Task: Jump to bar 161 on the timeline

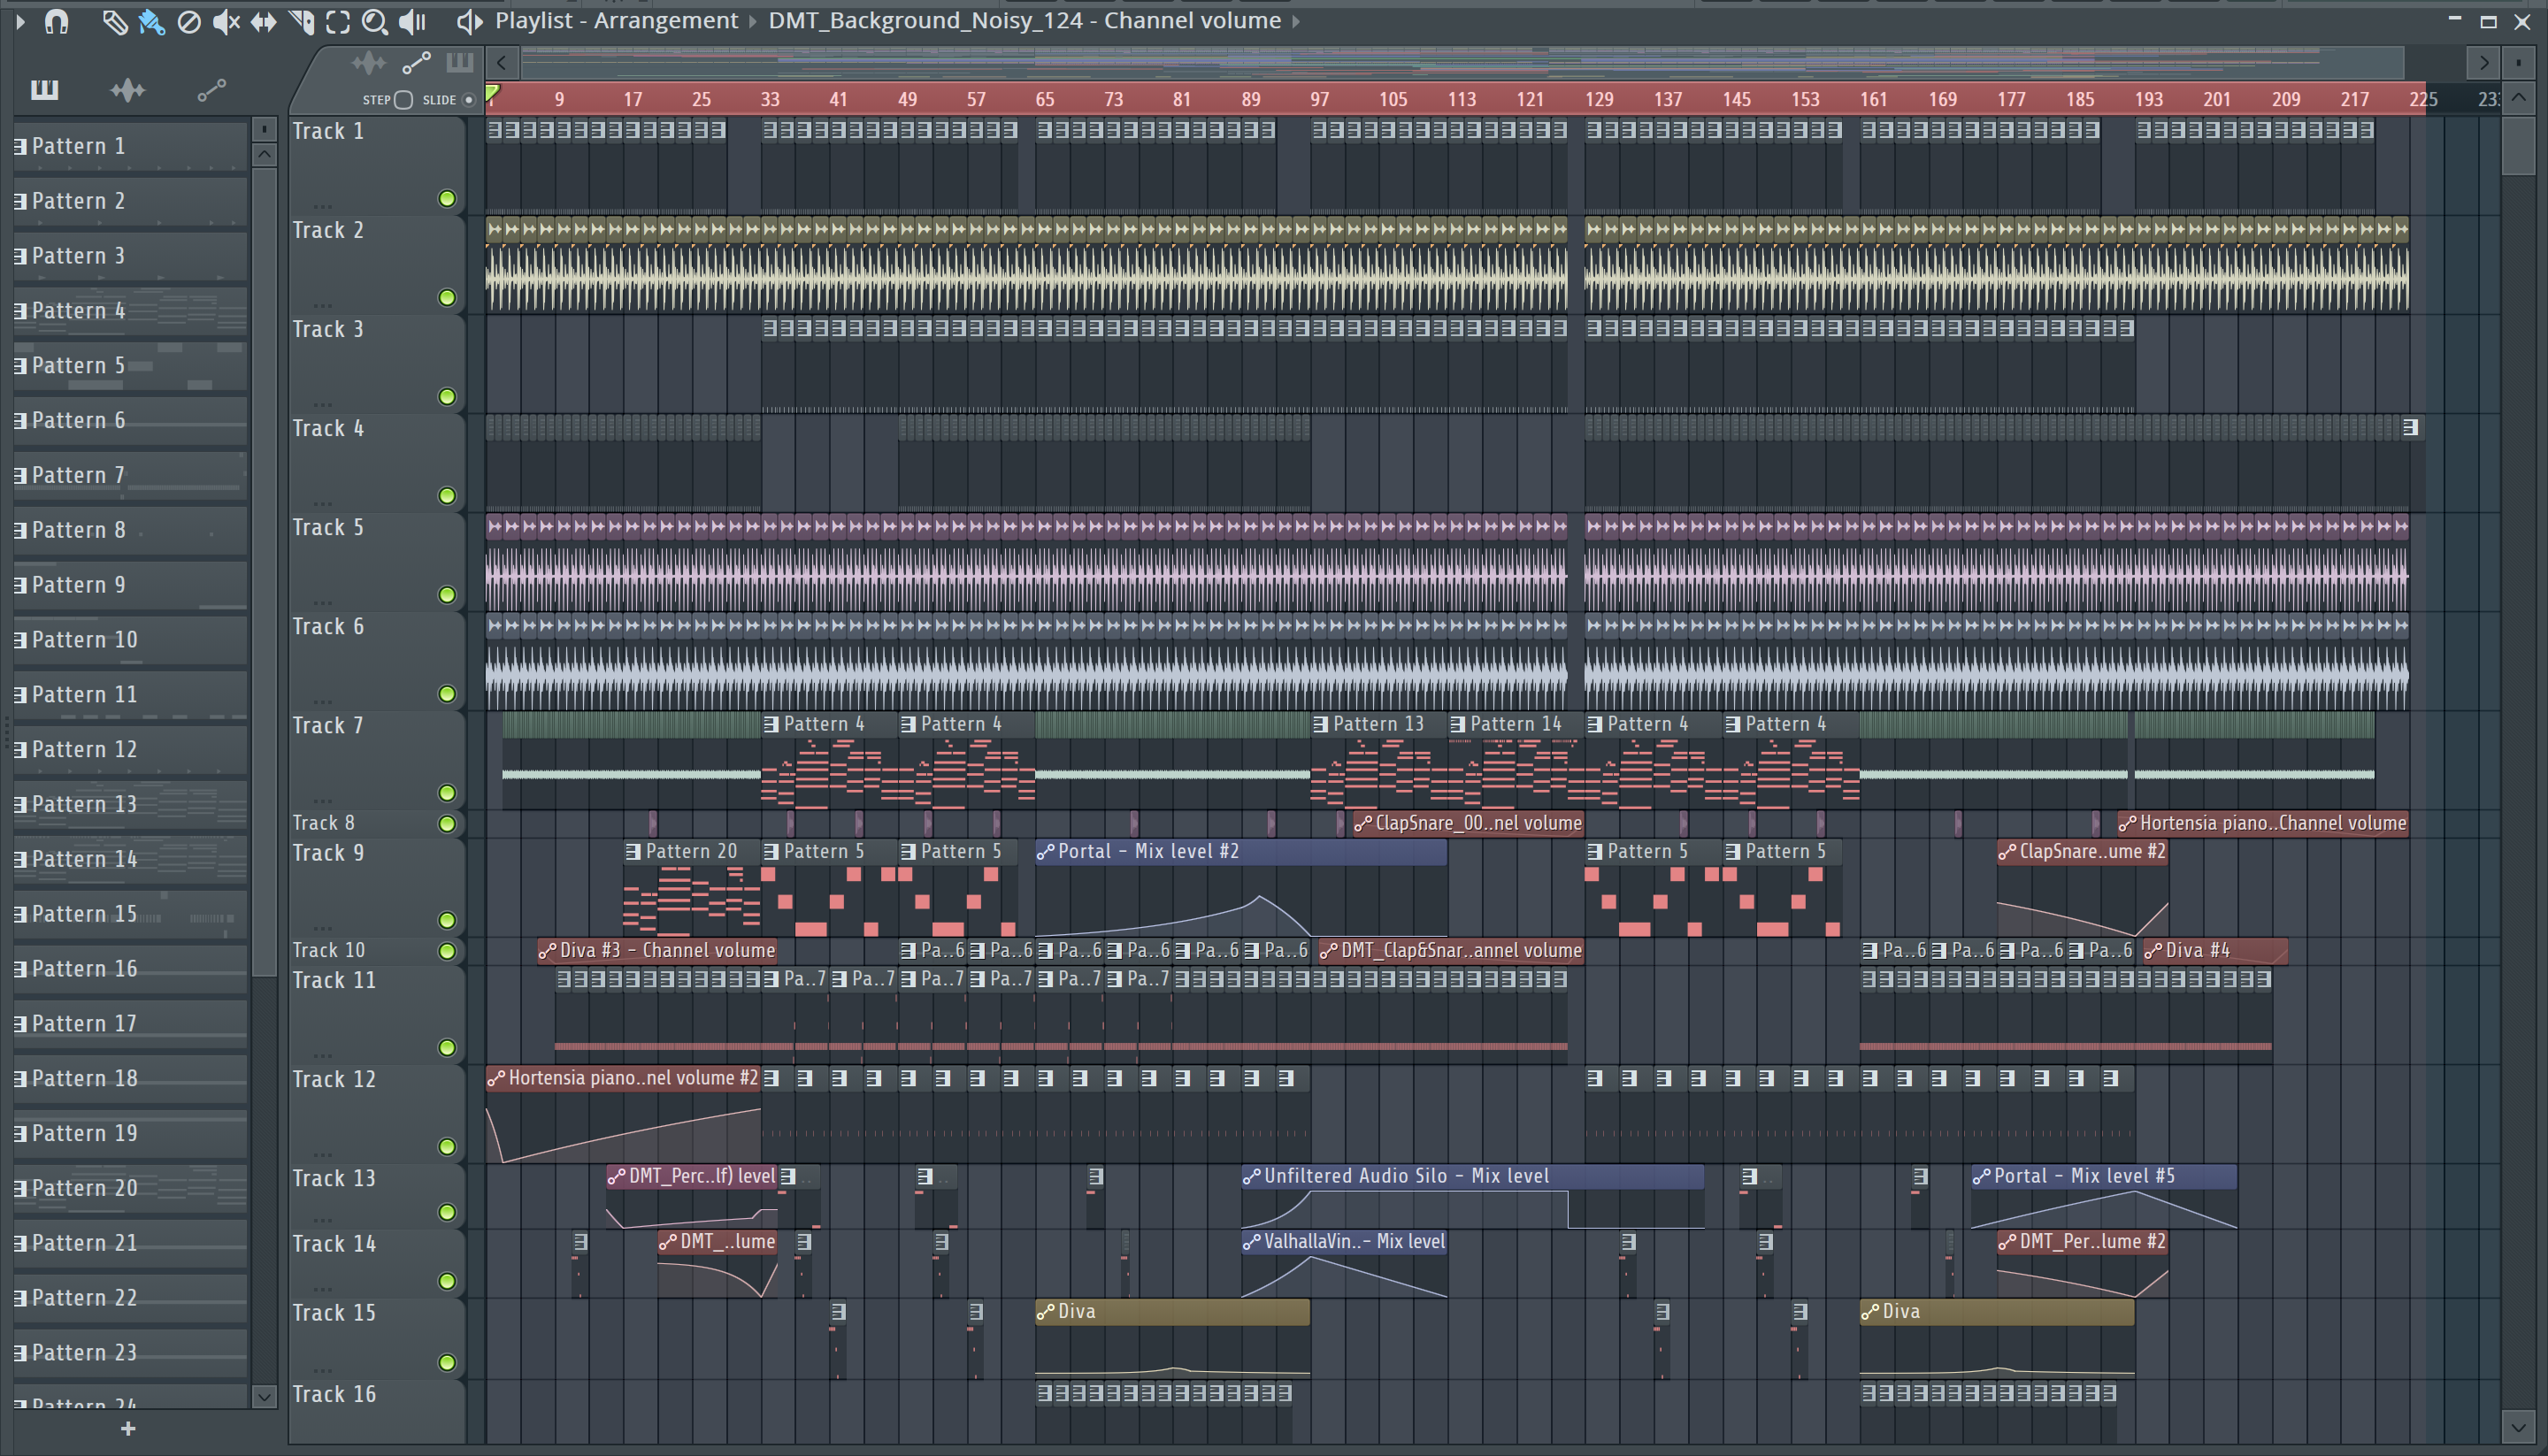Action: click(1873, 99)
